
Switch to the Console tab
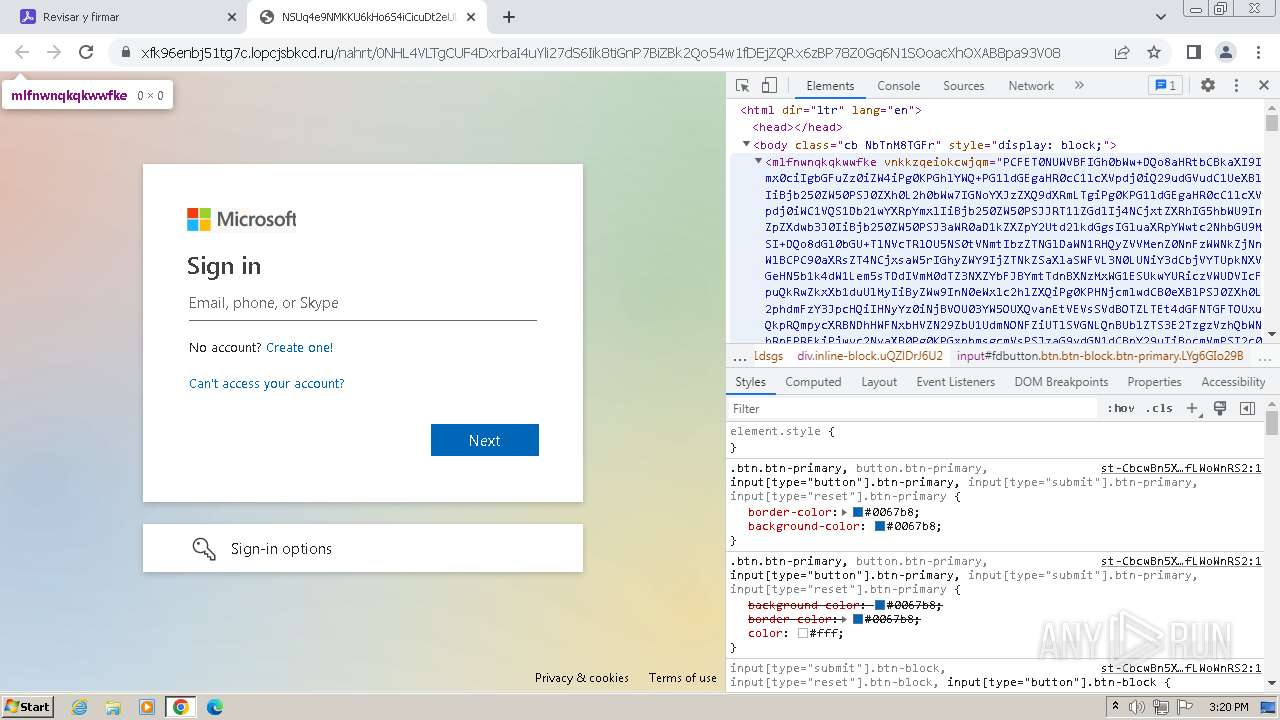point(898,86)
